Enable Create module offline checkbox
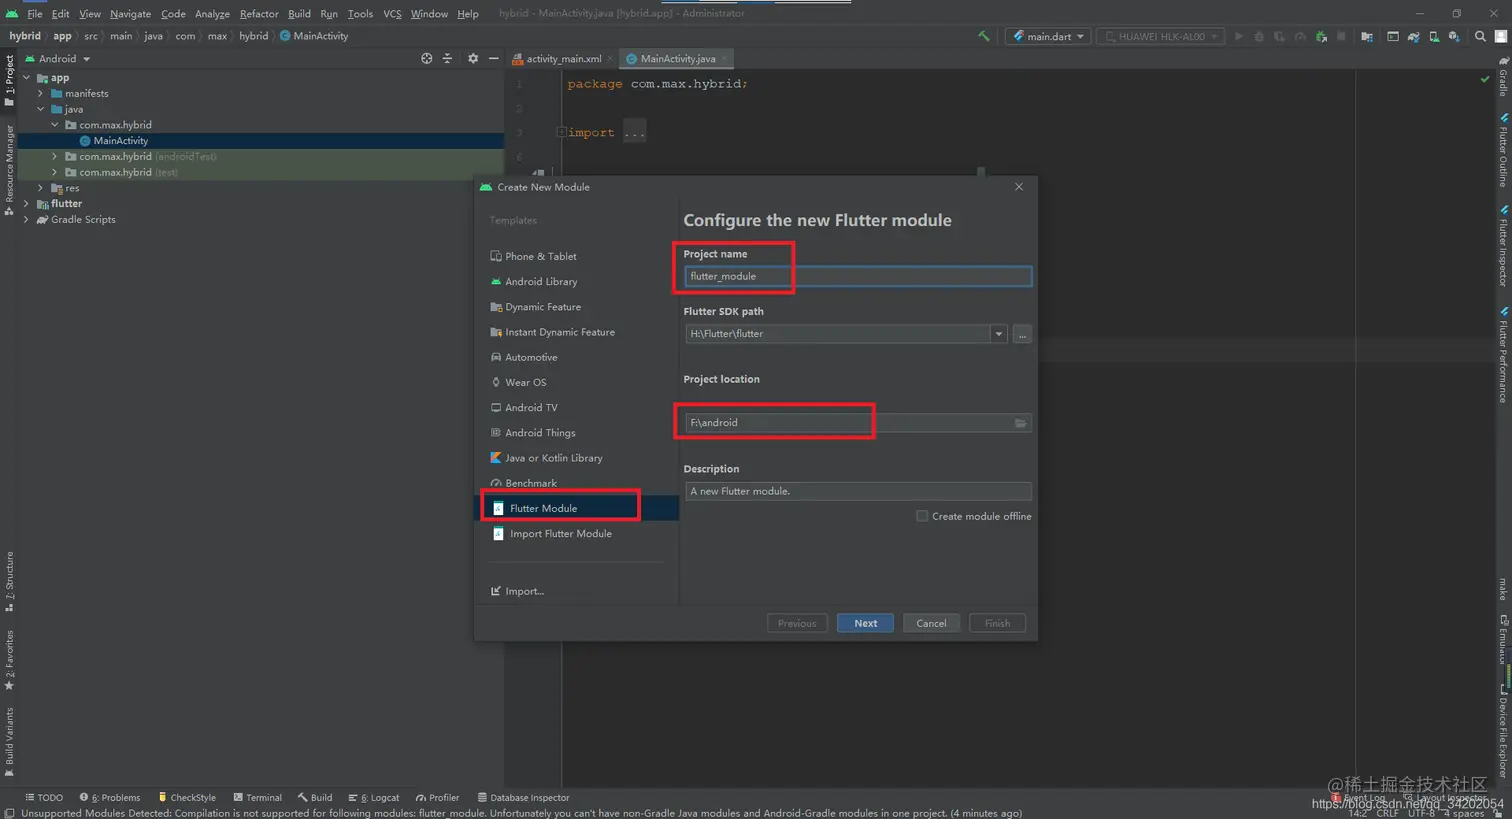 [922, 516]
